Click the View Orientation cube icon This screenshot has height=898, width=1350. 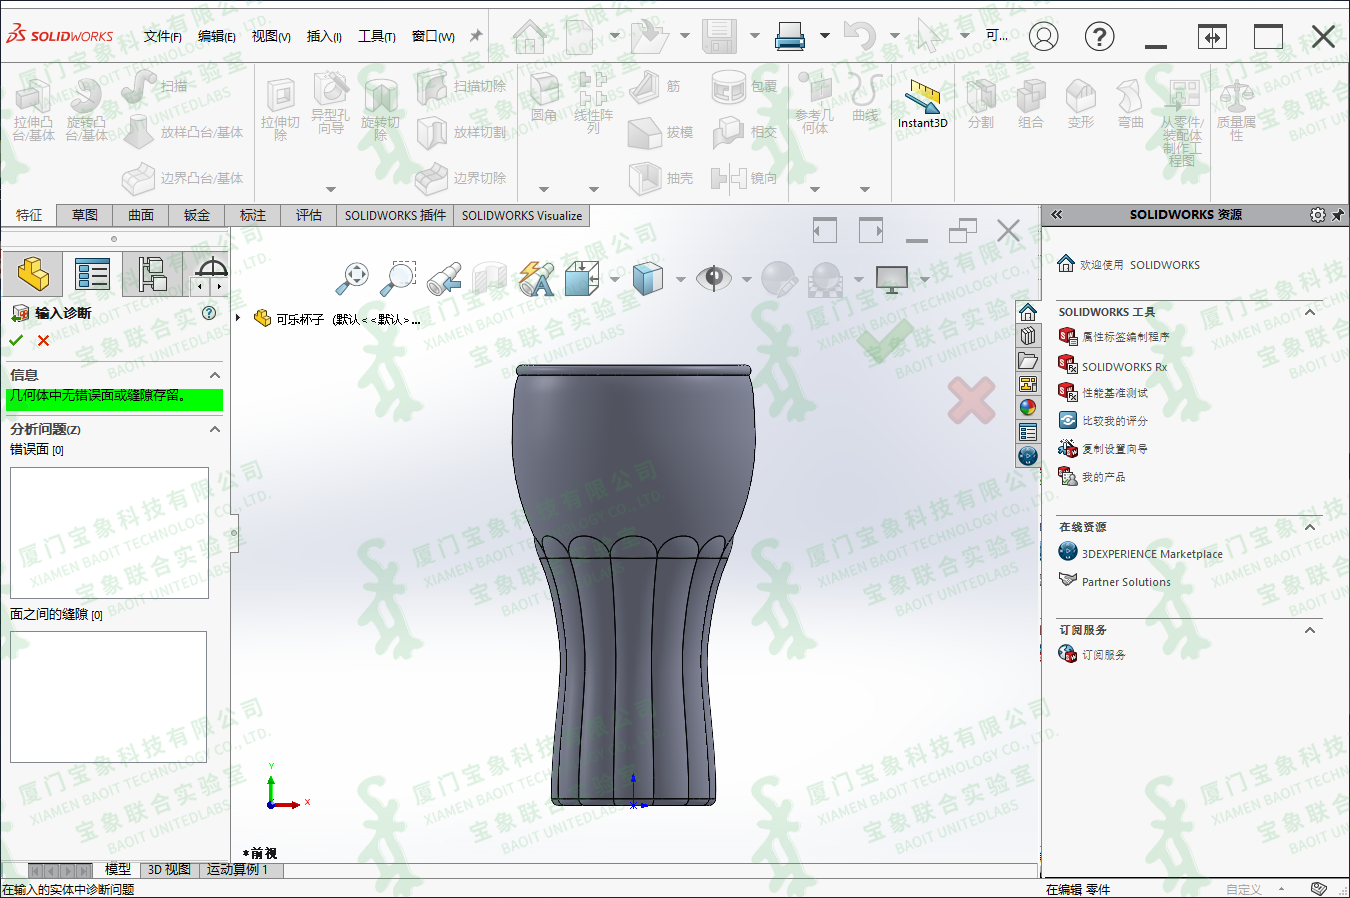click(582, 278)
